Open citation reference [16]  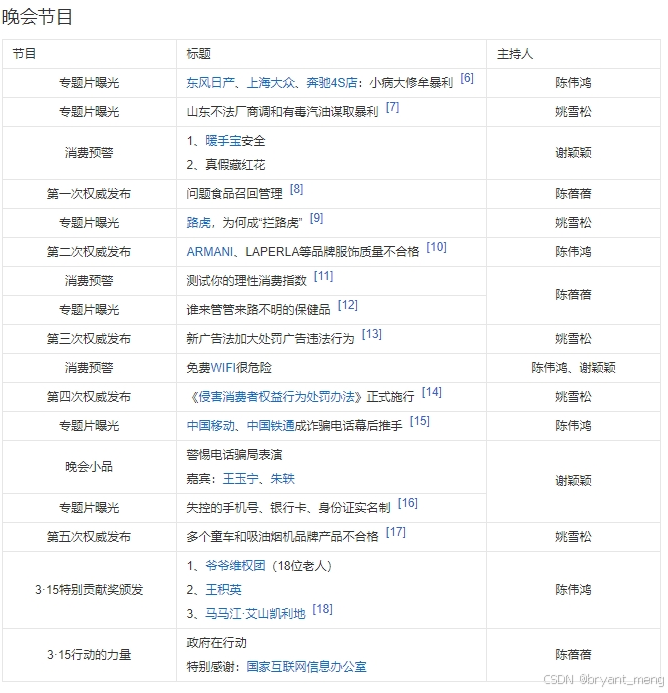point(408,503)
